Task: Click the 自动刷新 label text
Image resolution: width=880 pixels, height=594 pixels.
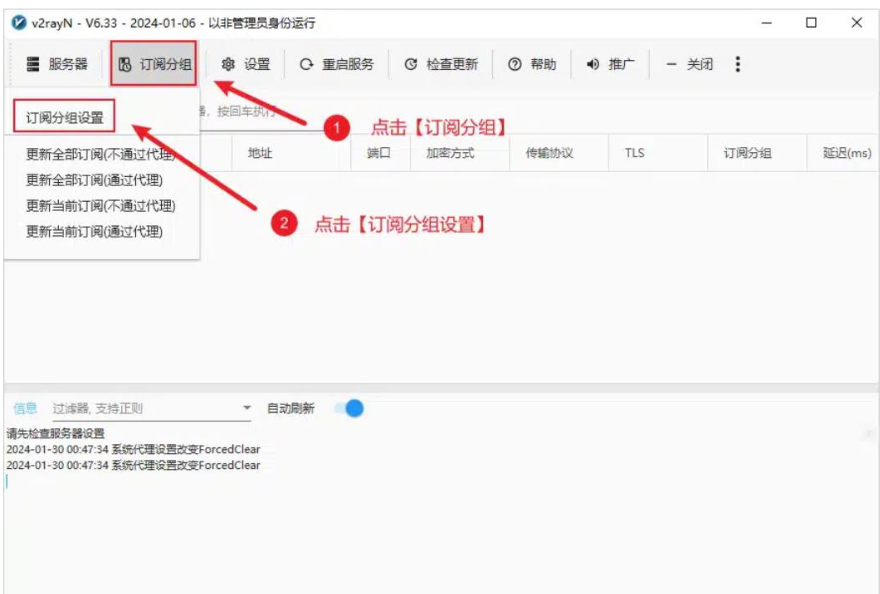Action: [x=291, y=408]
